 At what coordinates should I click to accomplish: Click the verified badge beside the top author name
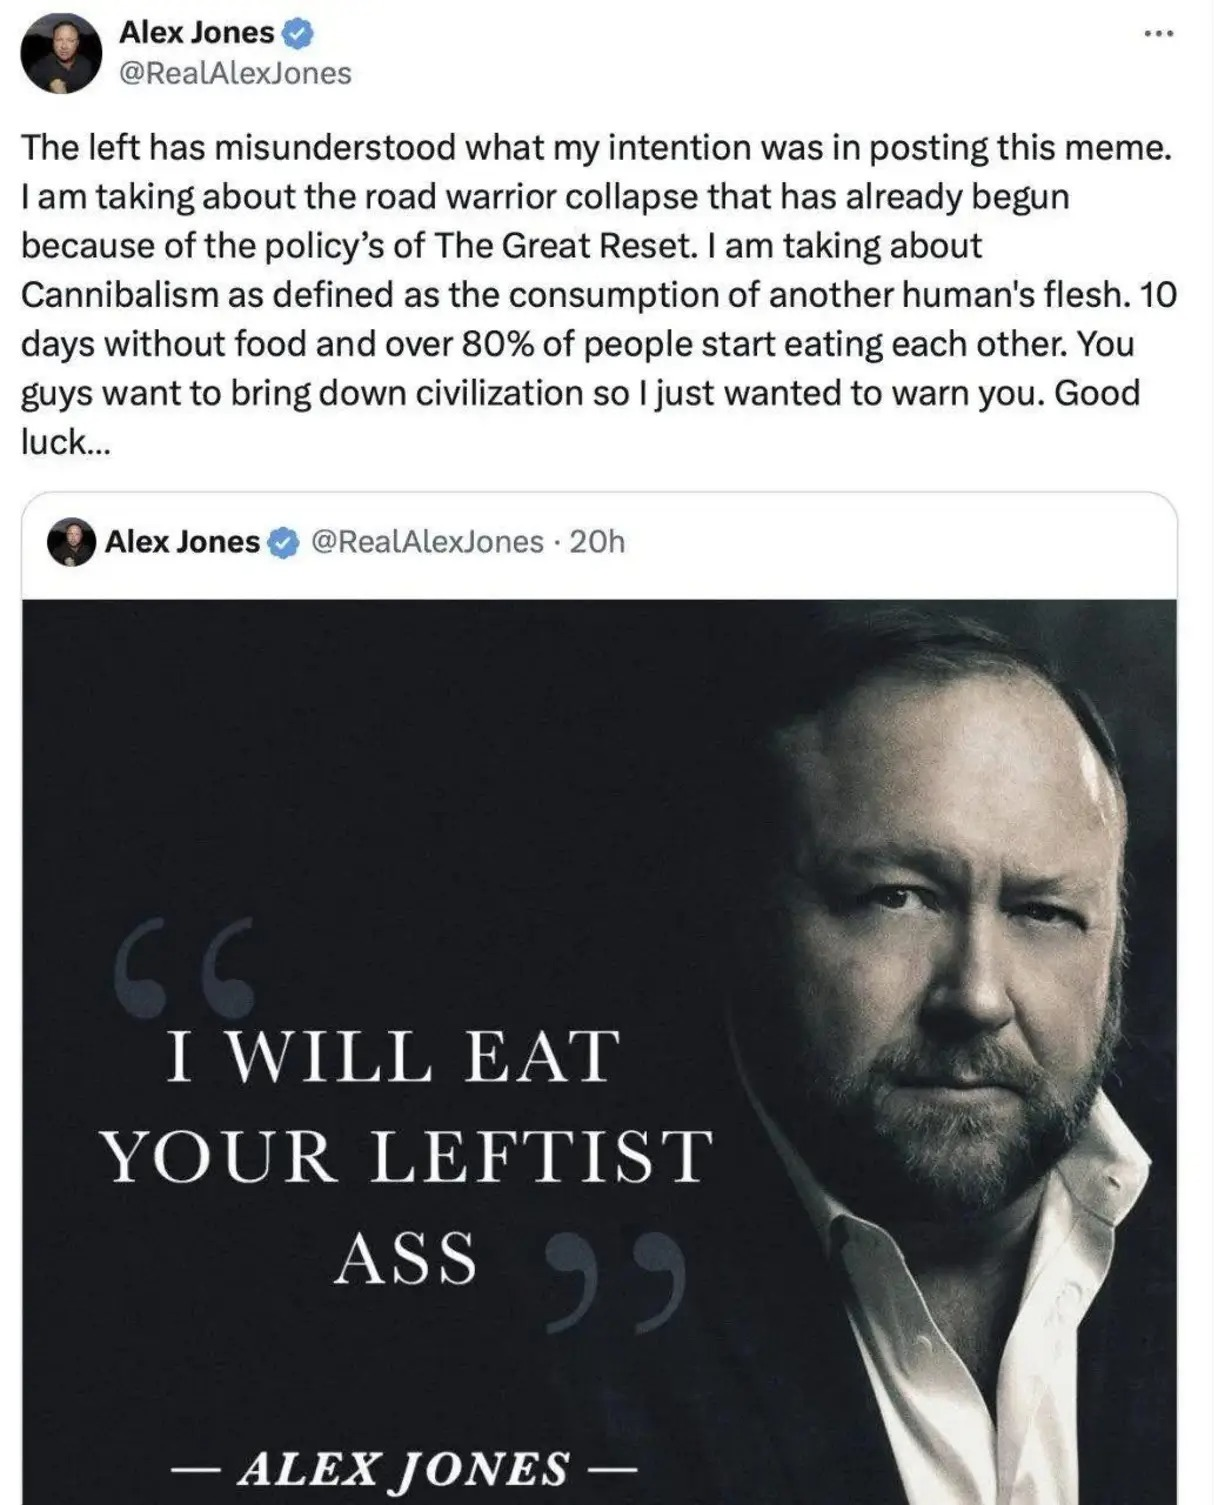click(298, 33)
